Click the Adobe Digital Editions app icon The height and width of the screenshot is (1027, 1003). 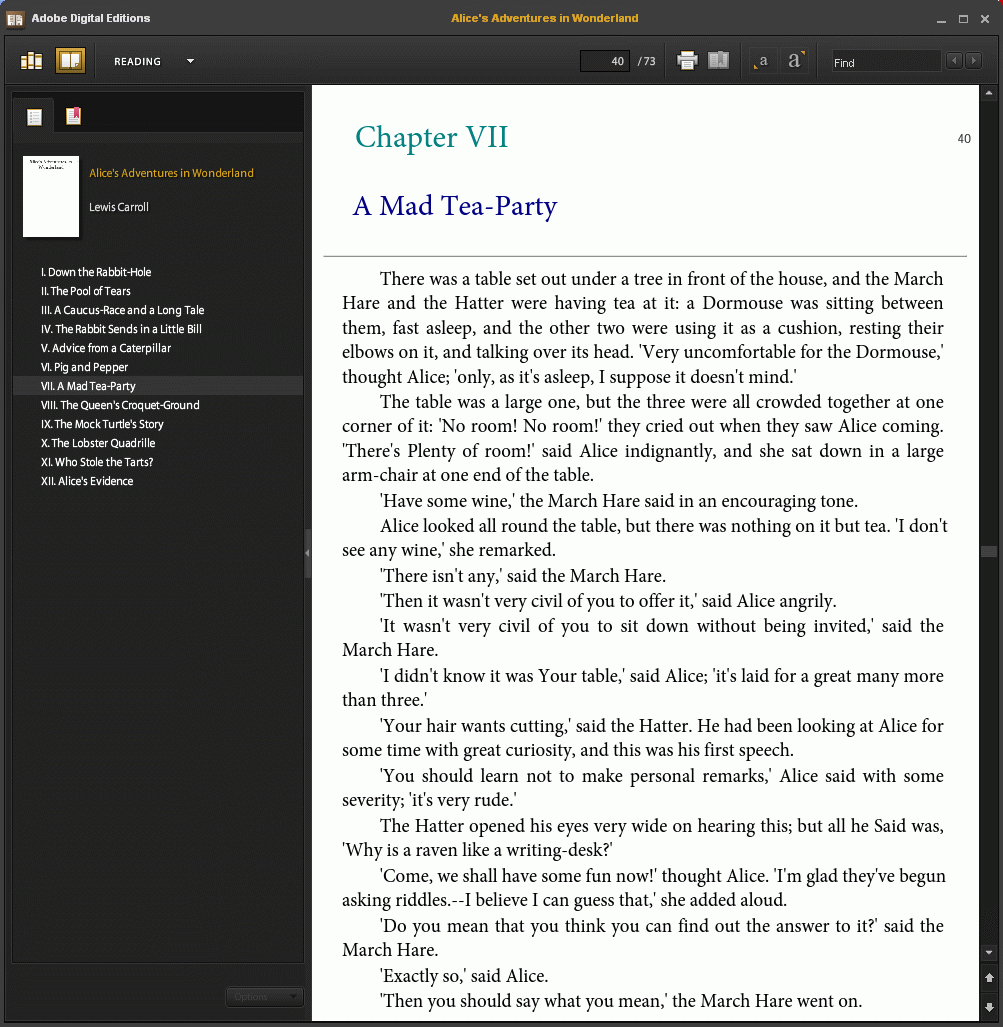pos(15,19)
